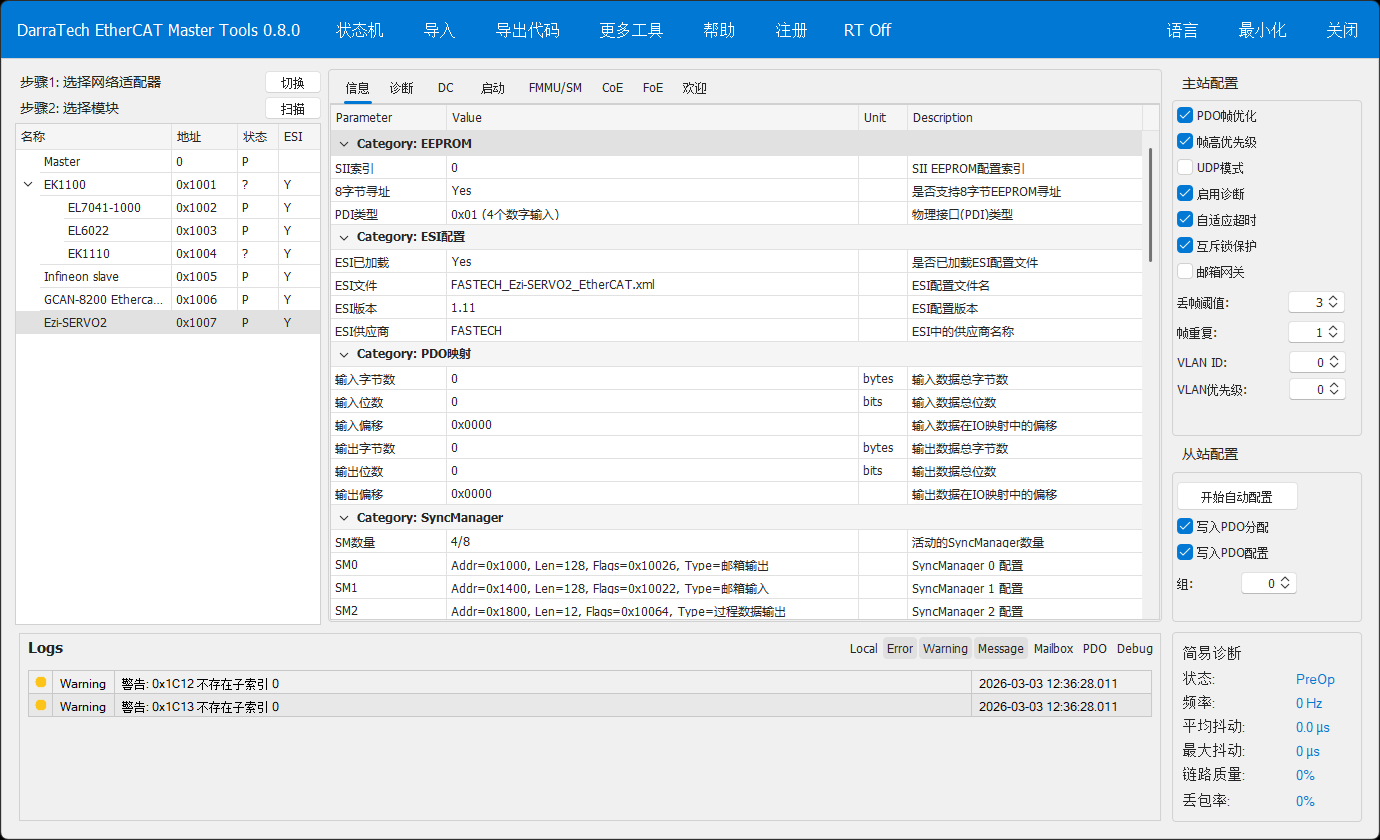
Task: Open the 状态机 menu
Action: [359, 30]
